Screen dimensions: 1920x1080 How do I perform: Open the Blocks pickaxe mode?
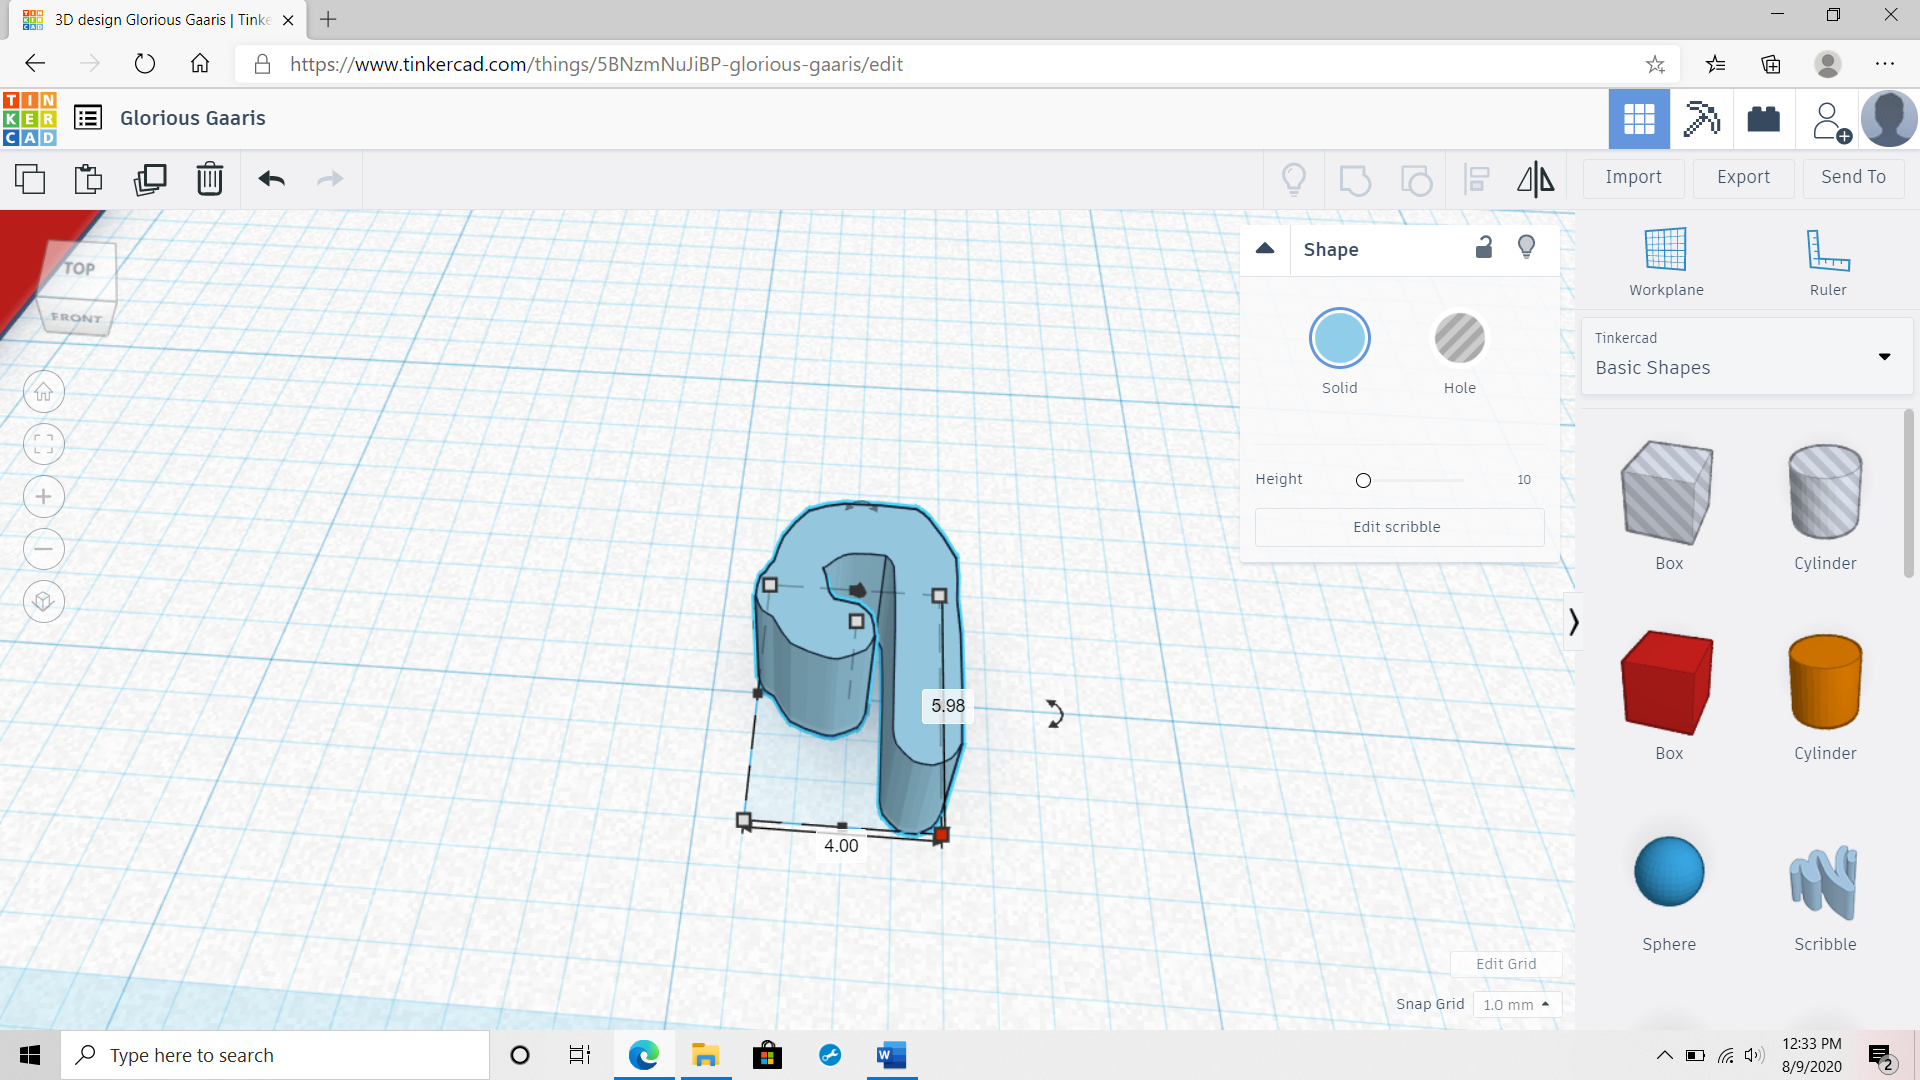tap(1701, 119)
